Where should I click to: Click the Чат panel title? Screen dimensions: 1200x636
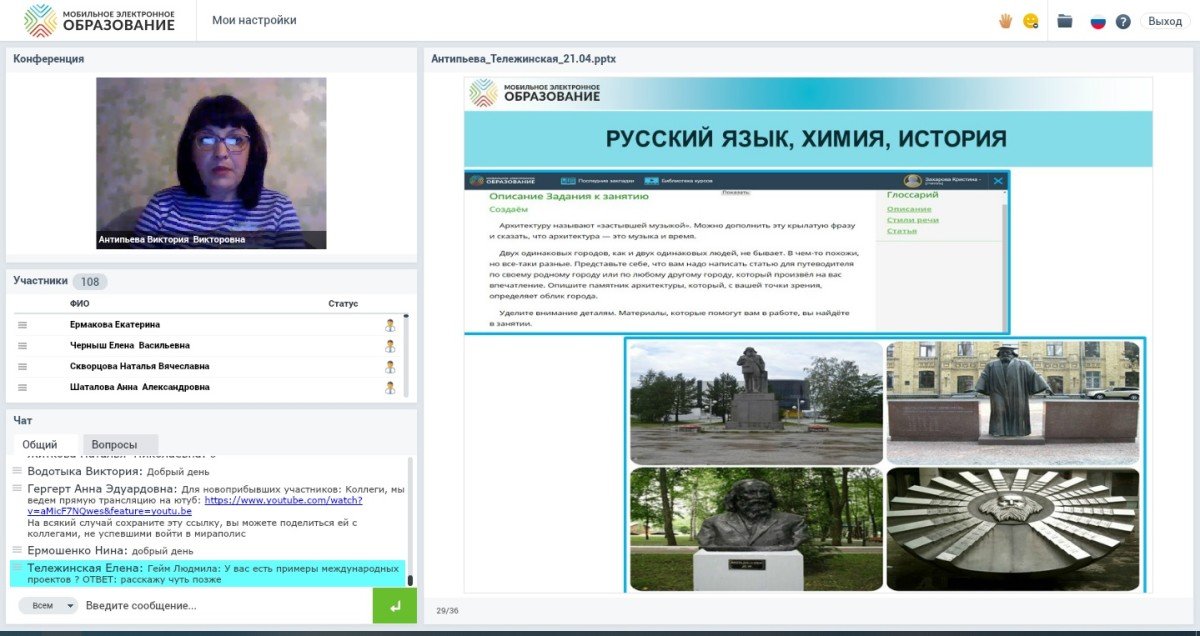point(23,421)
